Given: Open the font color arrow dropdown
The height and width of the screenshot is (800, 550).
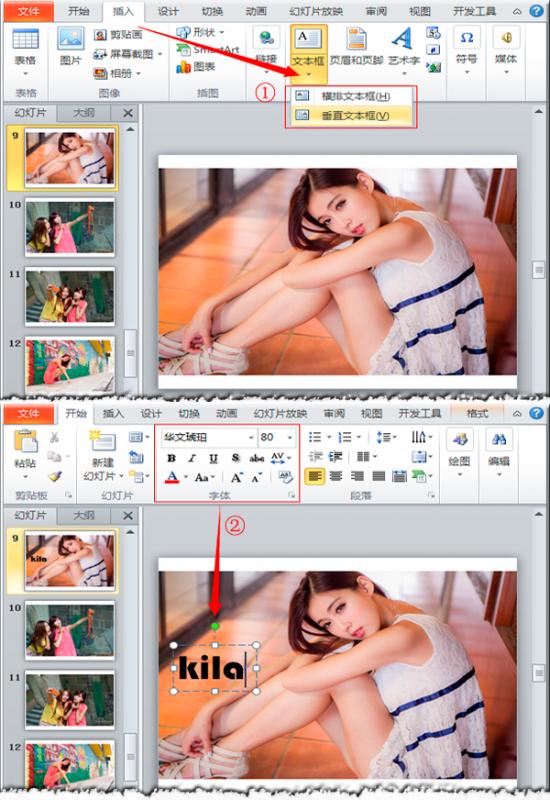Looking at the screenshot, I should 186,478.
